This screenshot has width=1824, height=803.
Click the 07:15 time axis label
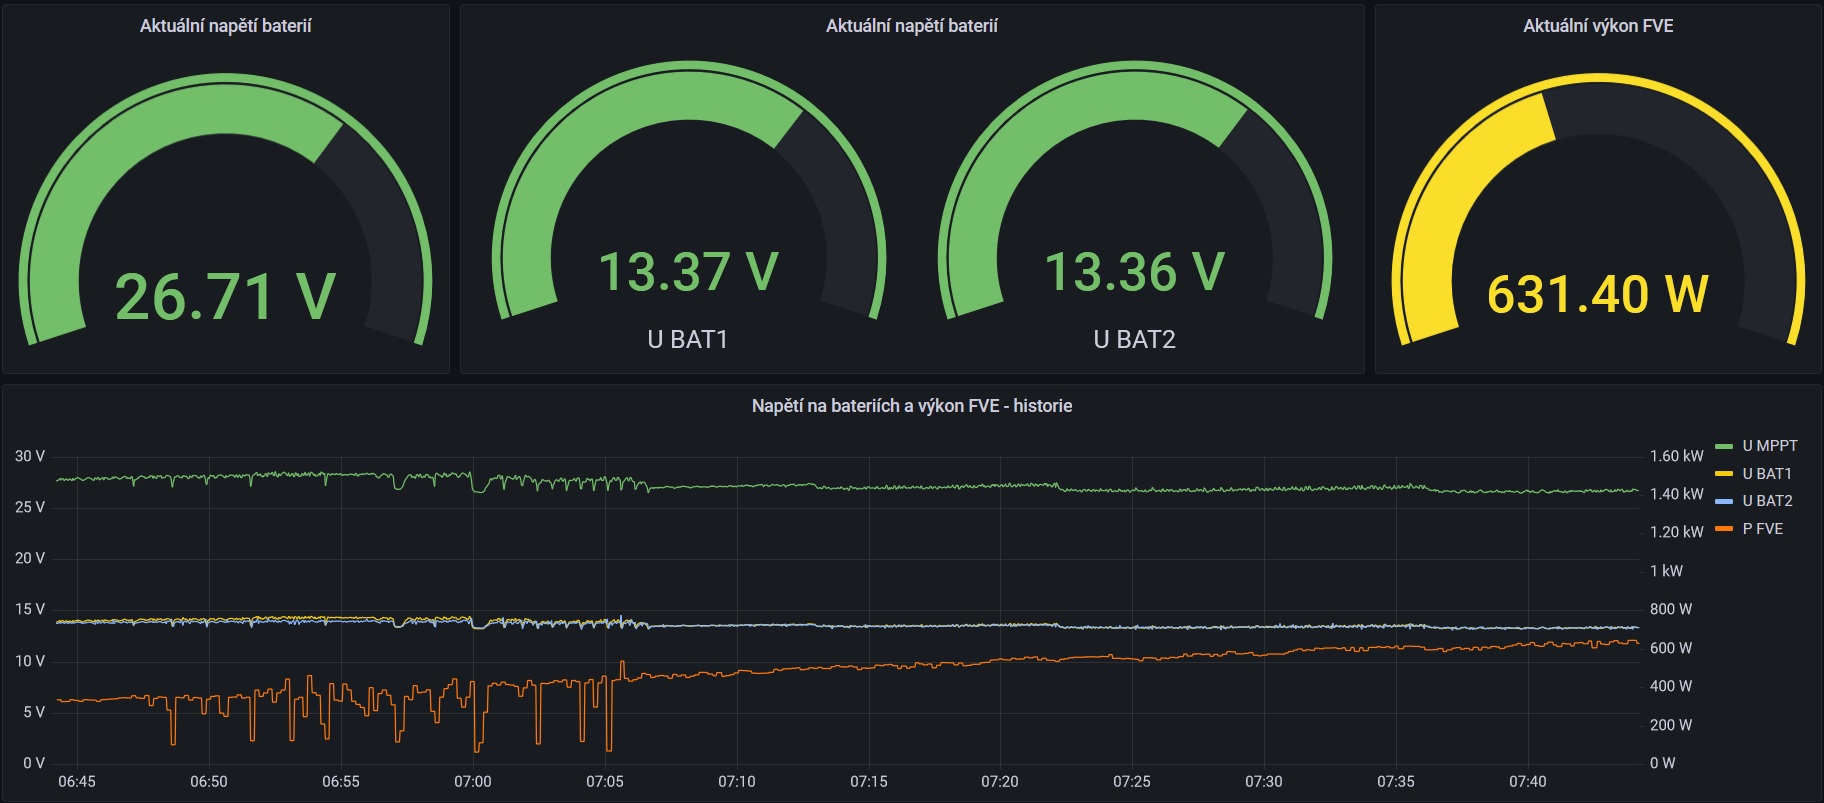coord(869,782)
